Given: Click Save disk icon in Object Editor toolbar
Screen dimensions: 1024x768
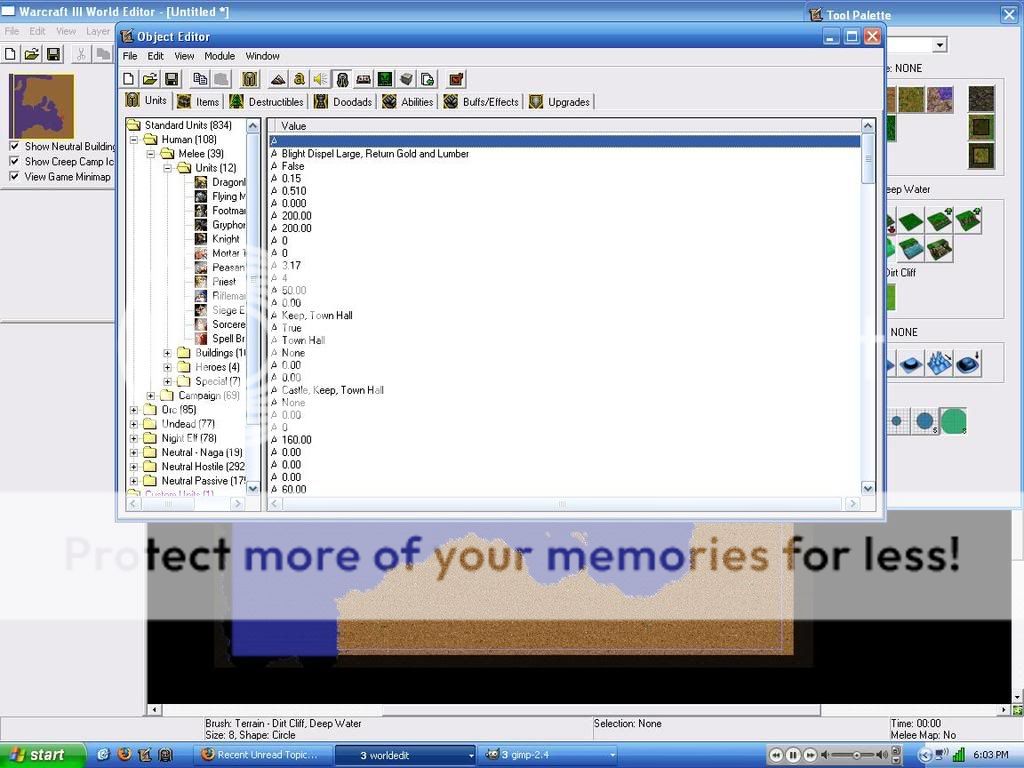Looking at the screenshot, I should 172,80.
